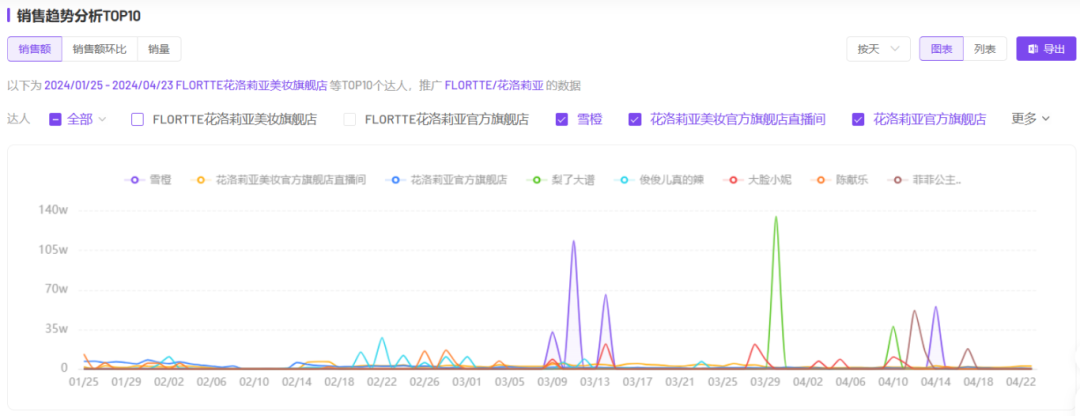Uncheck 花洛莉亚美妆官方旗舰店直播间 checkbox

click(635, 119)
